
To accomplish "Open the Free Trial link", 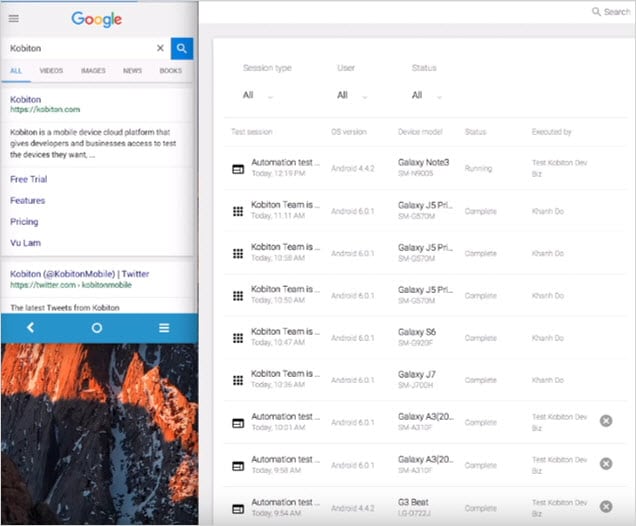I will tap(27, 179).
